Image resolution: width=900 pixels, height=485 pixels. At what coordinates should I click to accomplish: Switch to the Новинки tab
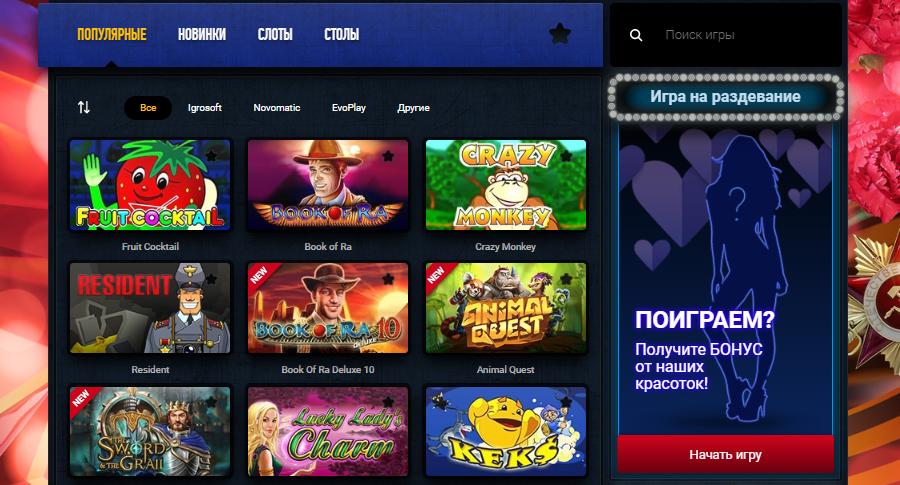click(x=201, y=34)
